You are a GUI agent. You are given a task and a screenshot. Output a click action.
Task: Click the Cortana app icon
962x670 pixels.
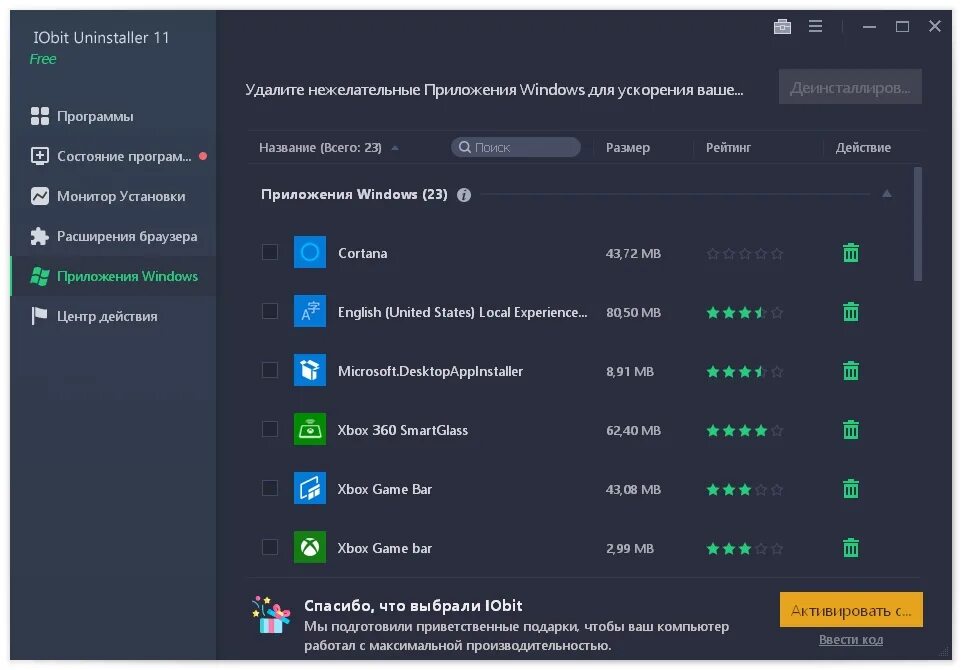[310, 252]
